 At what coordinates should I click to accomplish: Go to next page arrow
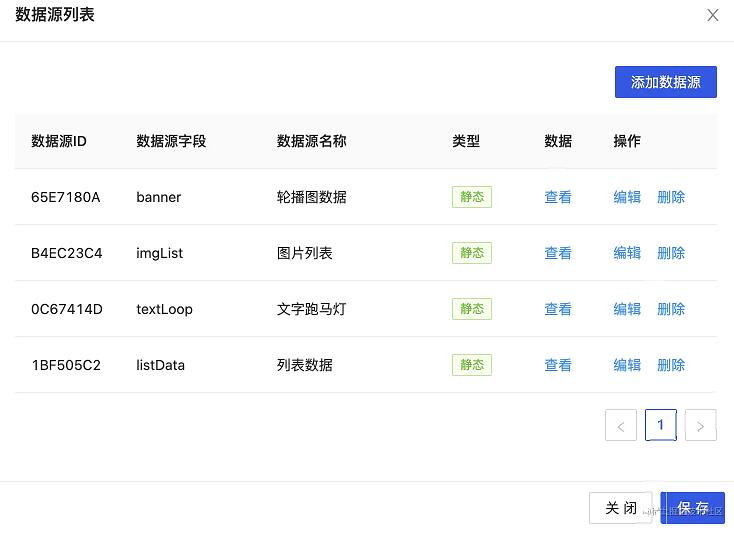coord(700,426)
